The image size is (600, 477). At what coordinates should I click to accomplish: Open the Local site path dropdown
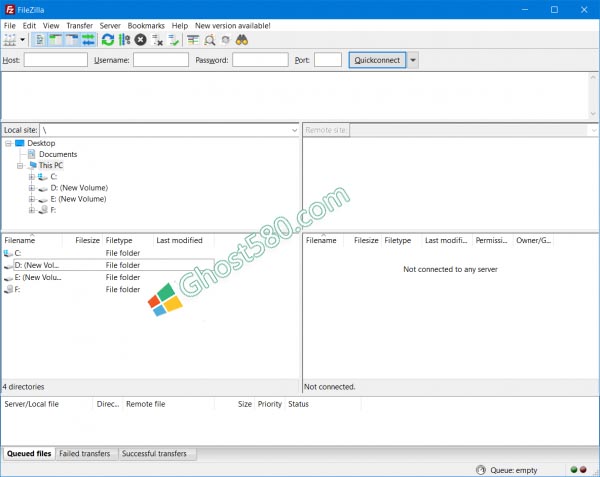tap(294, 130)
